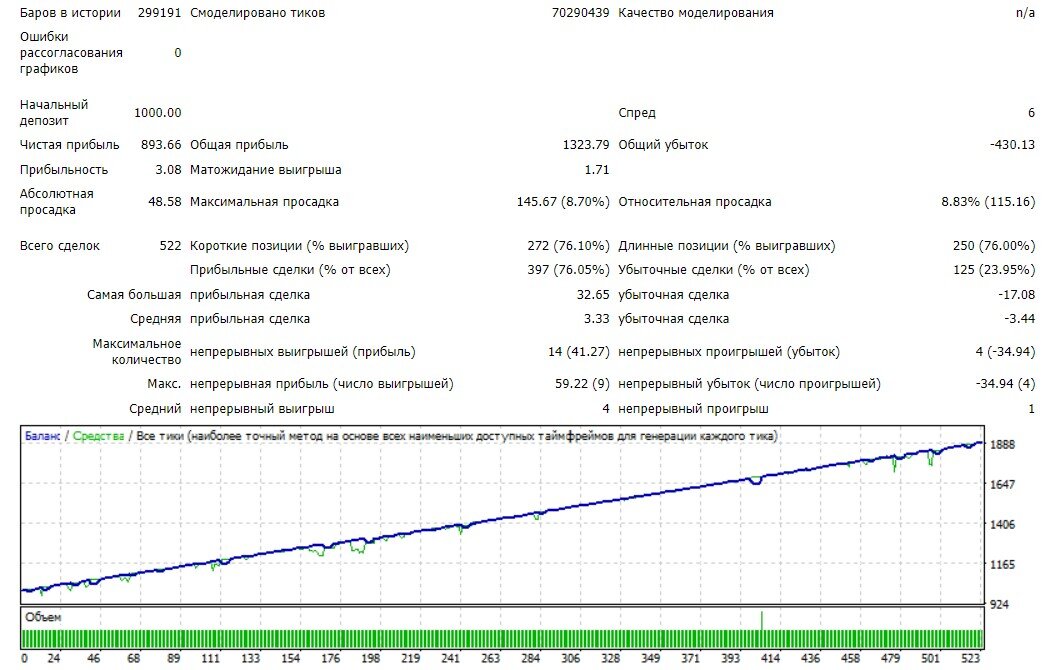
Task: Select average consecutive wins value 4
Action: 606,409
